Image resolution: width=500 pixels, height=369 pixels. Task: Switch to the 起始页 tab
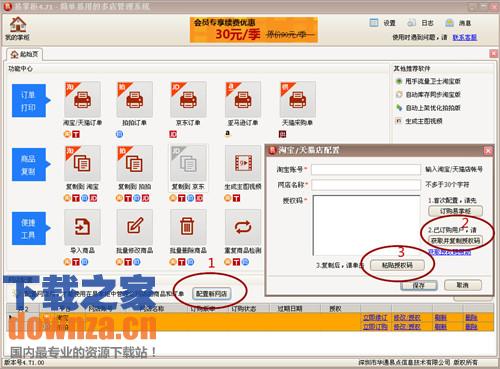[x=25, y=54]
